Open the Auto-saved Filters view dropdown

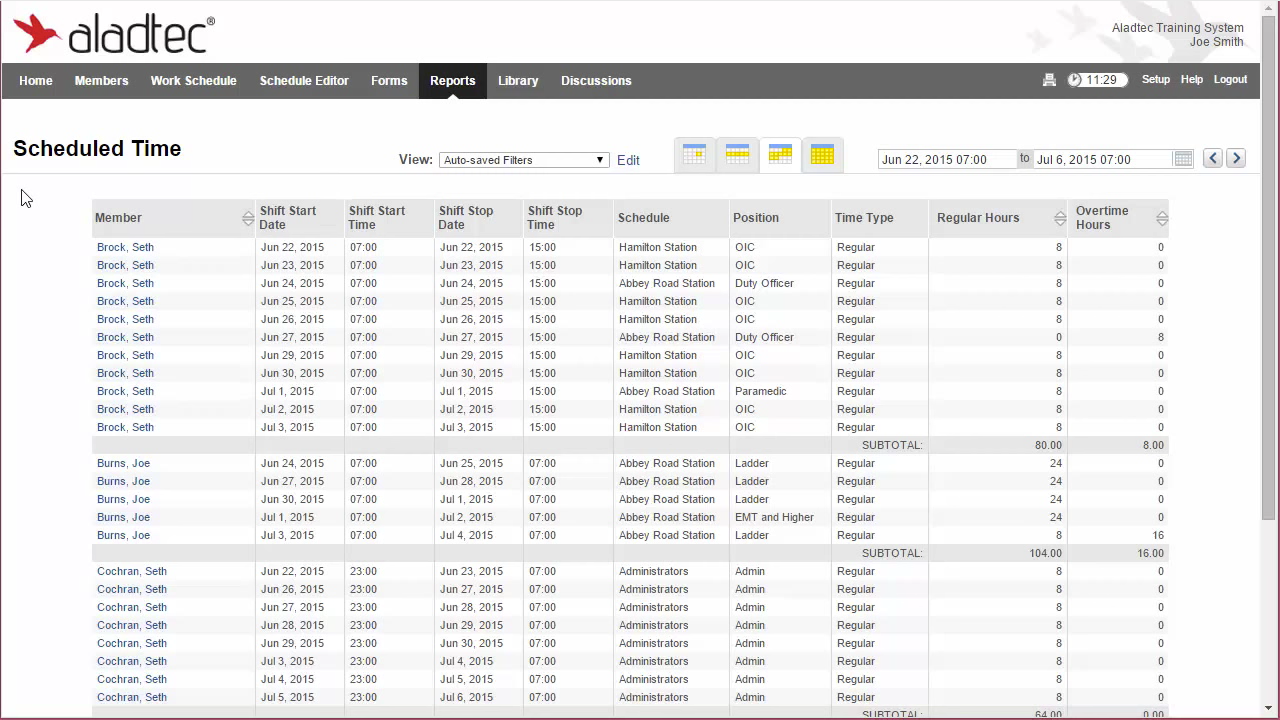pyautogui.click(x=524, y=160)
